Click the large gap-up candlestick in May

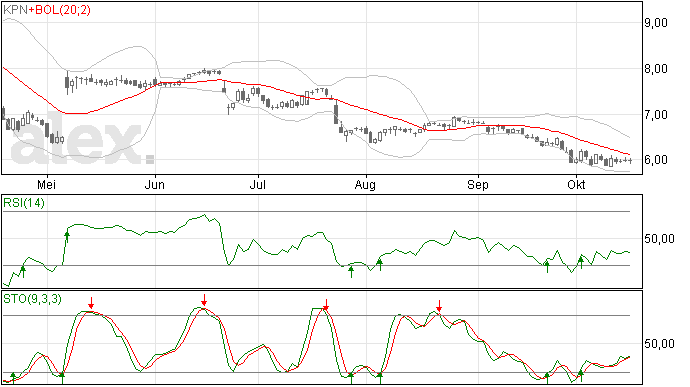[x=67, y=82]
